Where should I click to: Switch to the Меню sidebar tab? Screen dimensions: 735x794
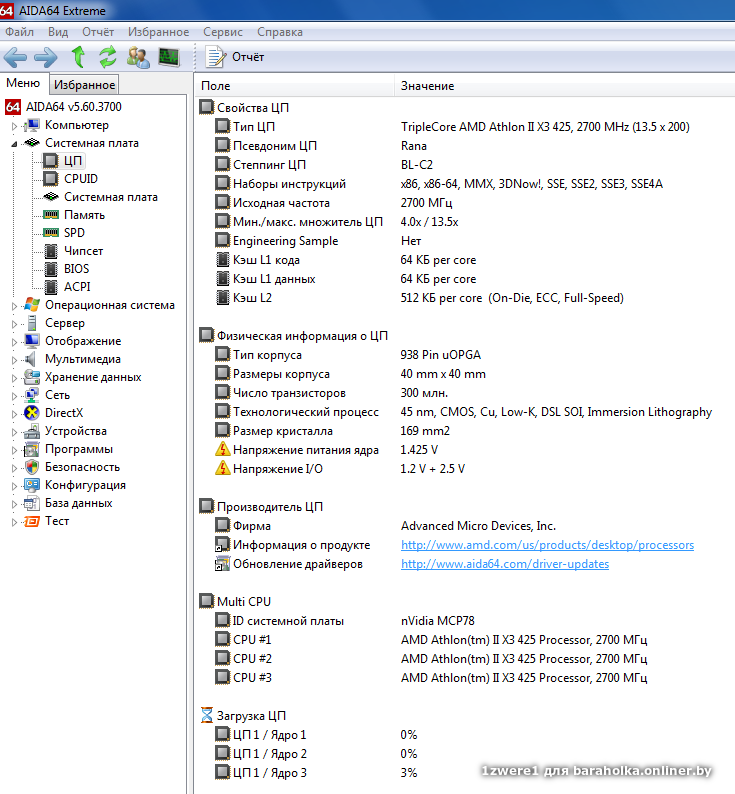pos(23,83)
